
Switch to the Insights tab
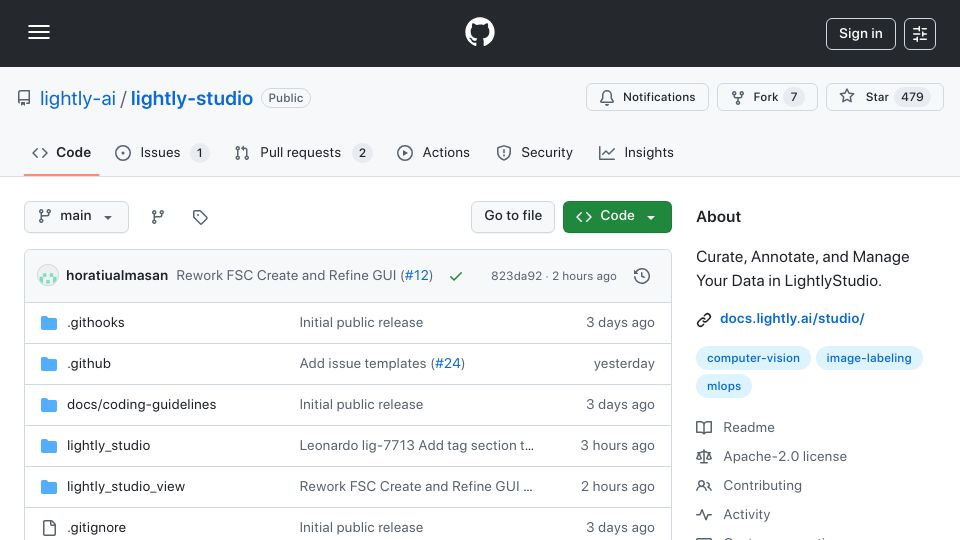(x=636, y=152)
